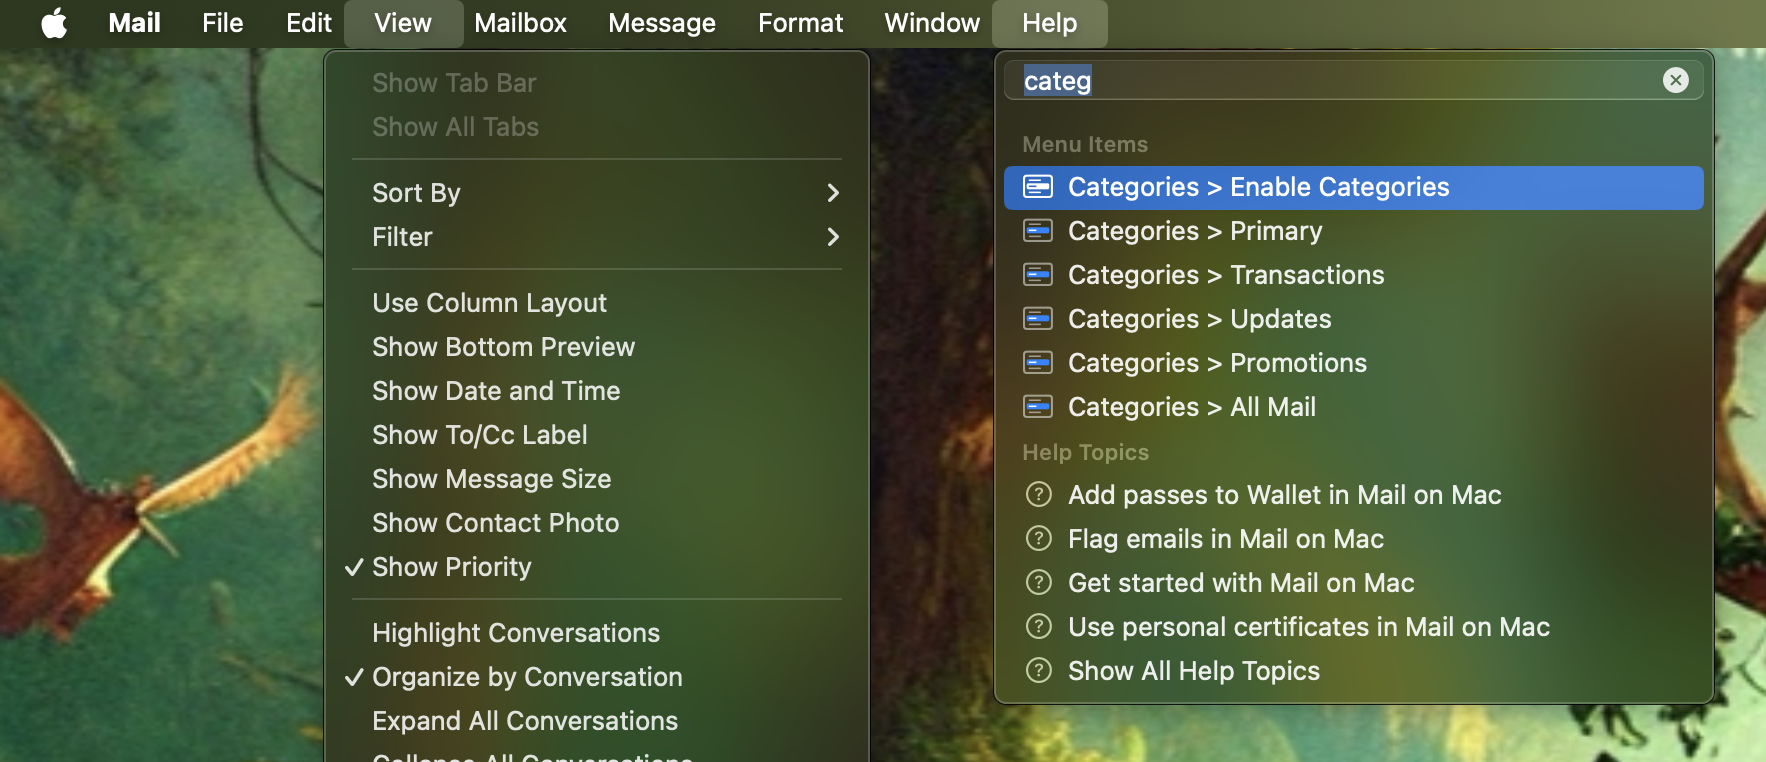Click the help icon beside Add passes to Wallet

1039,495
